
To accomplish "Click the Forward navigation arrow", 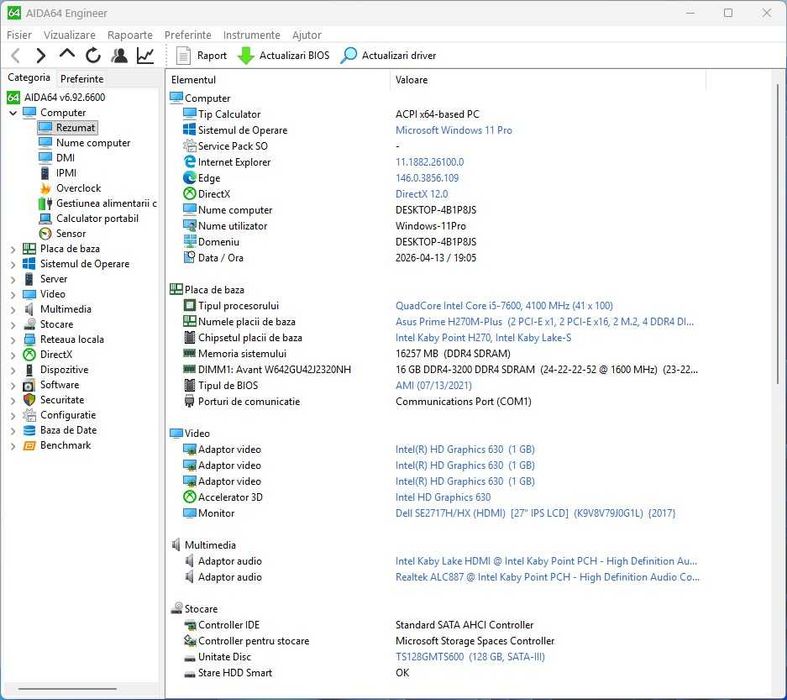I will coord(41,55).
